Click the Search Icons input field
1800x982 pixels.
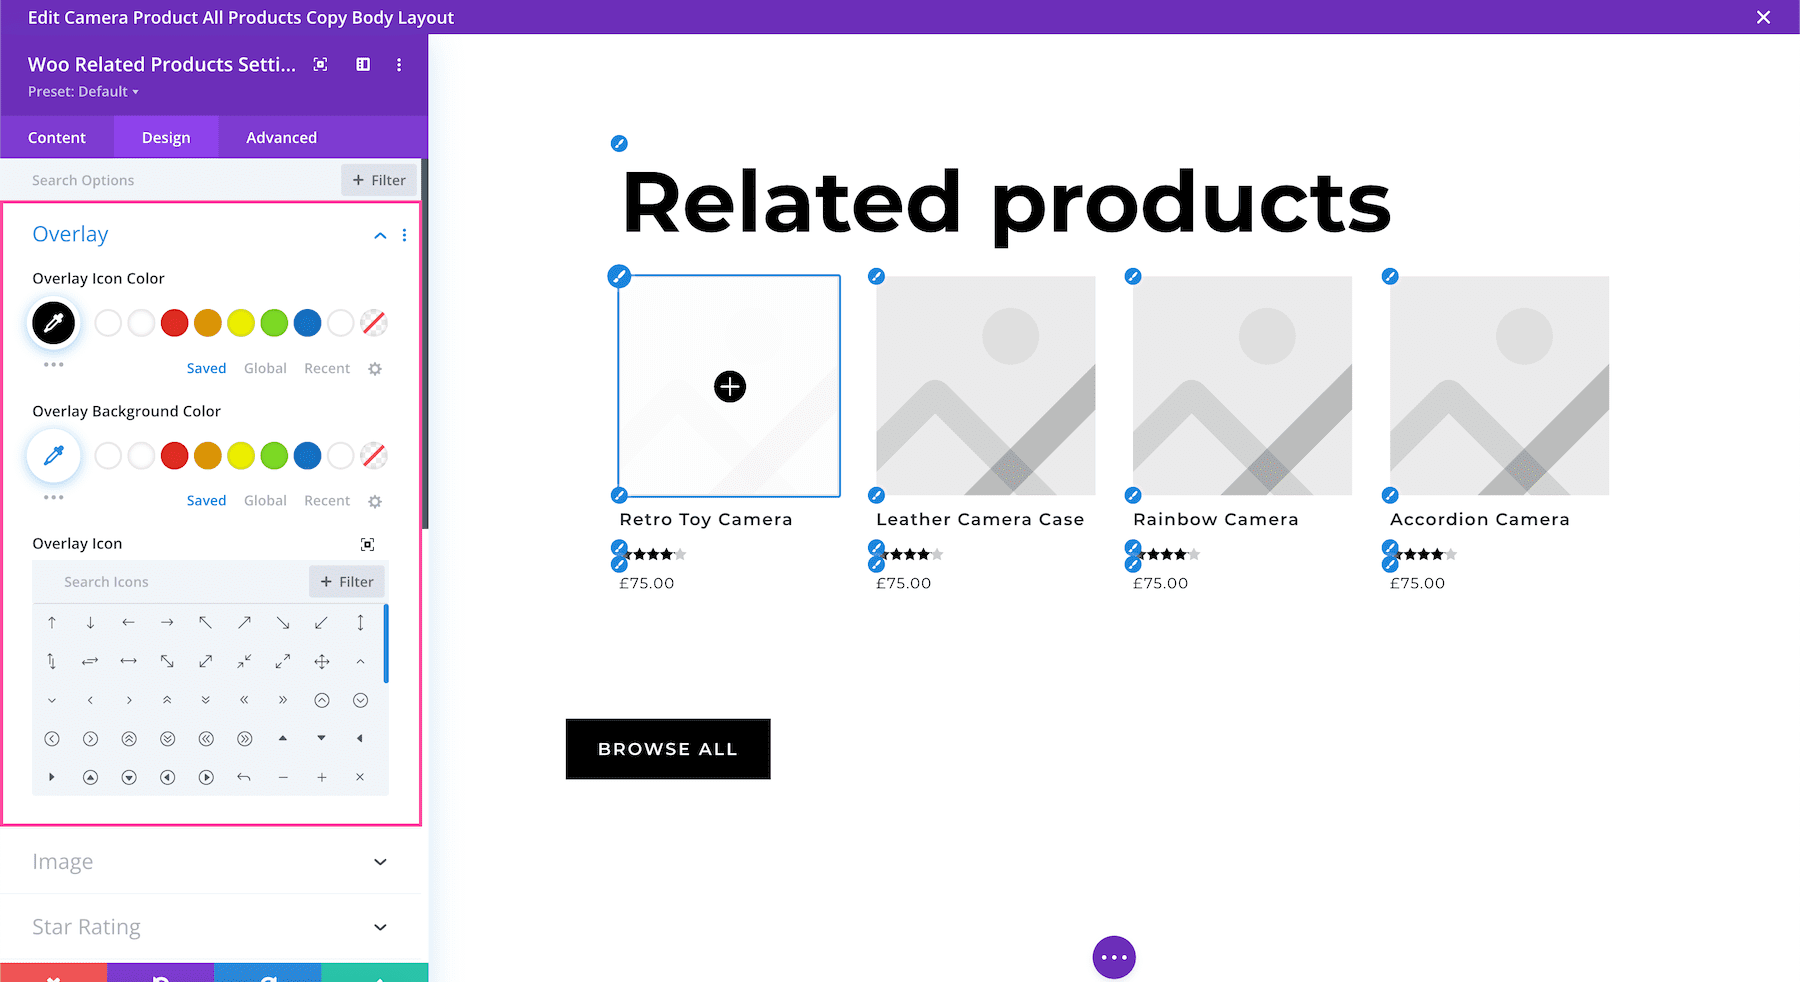tap(150, 581)
